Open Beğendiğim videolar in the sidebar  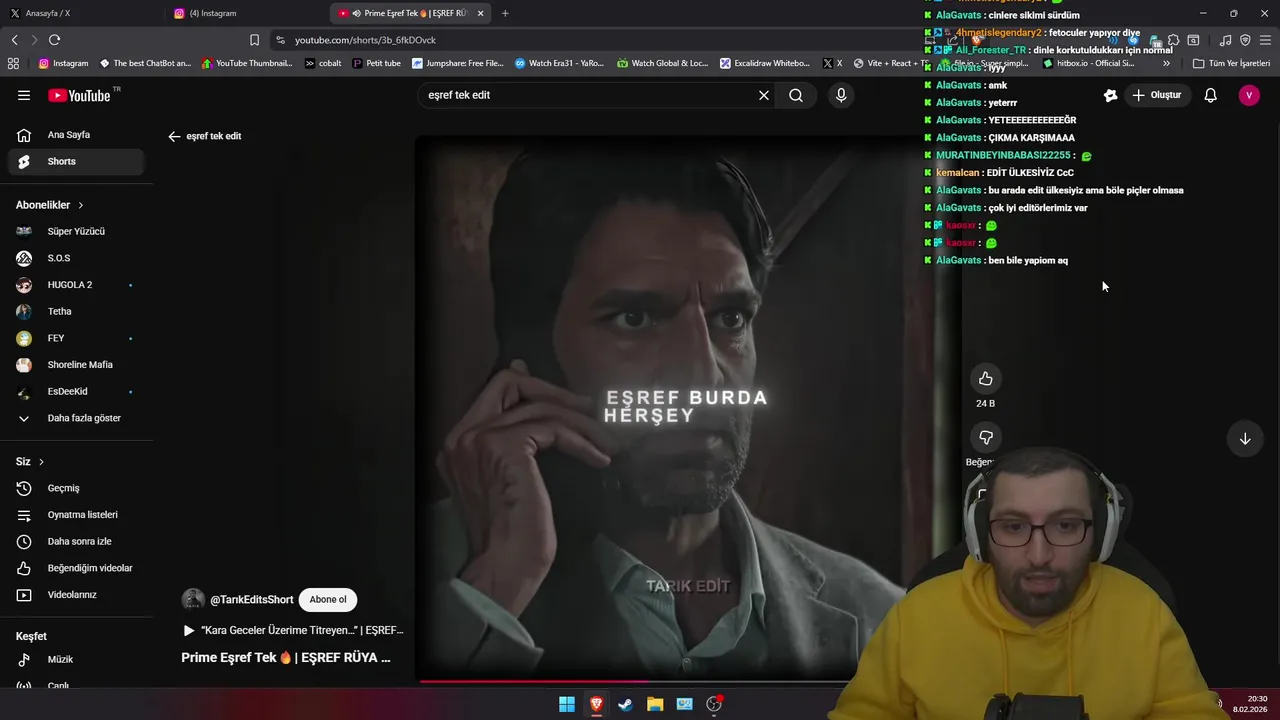pyautogui.click(x=75, y=568)
